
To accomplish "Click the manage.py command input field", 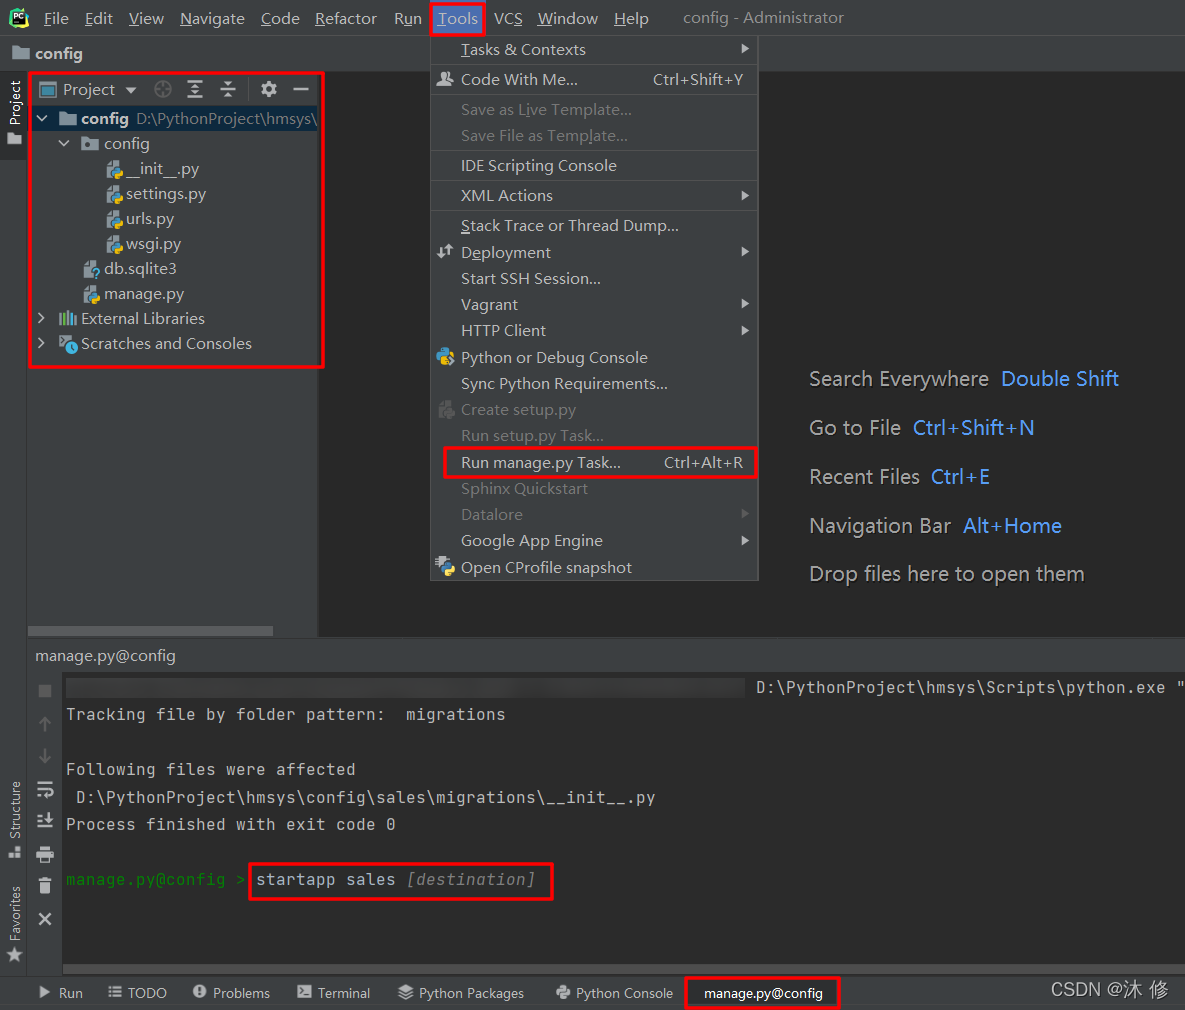I will tap(401, 880).
